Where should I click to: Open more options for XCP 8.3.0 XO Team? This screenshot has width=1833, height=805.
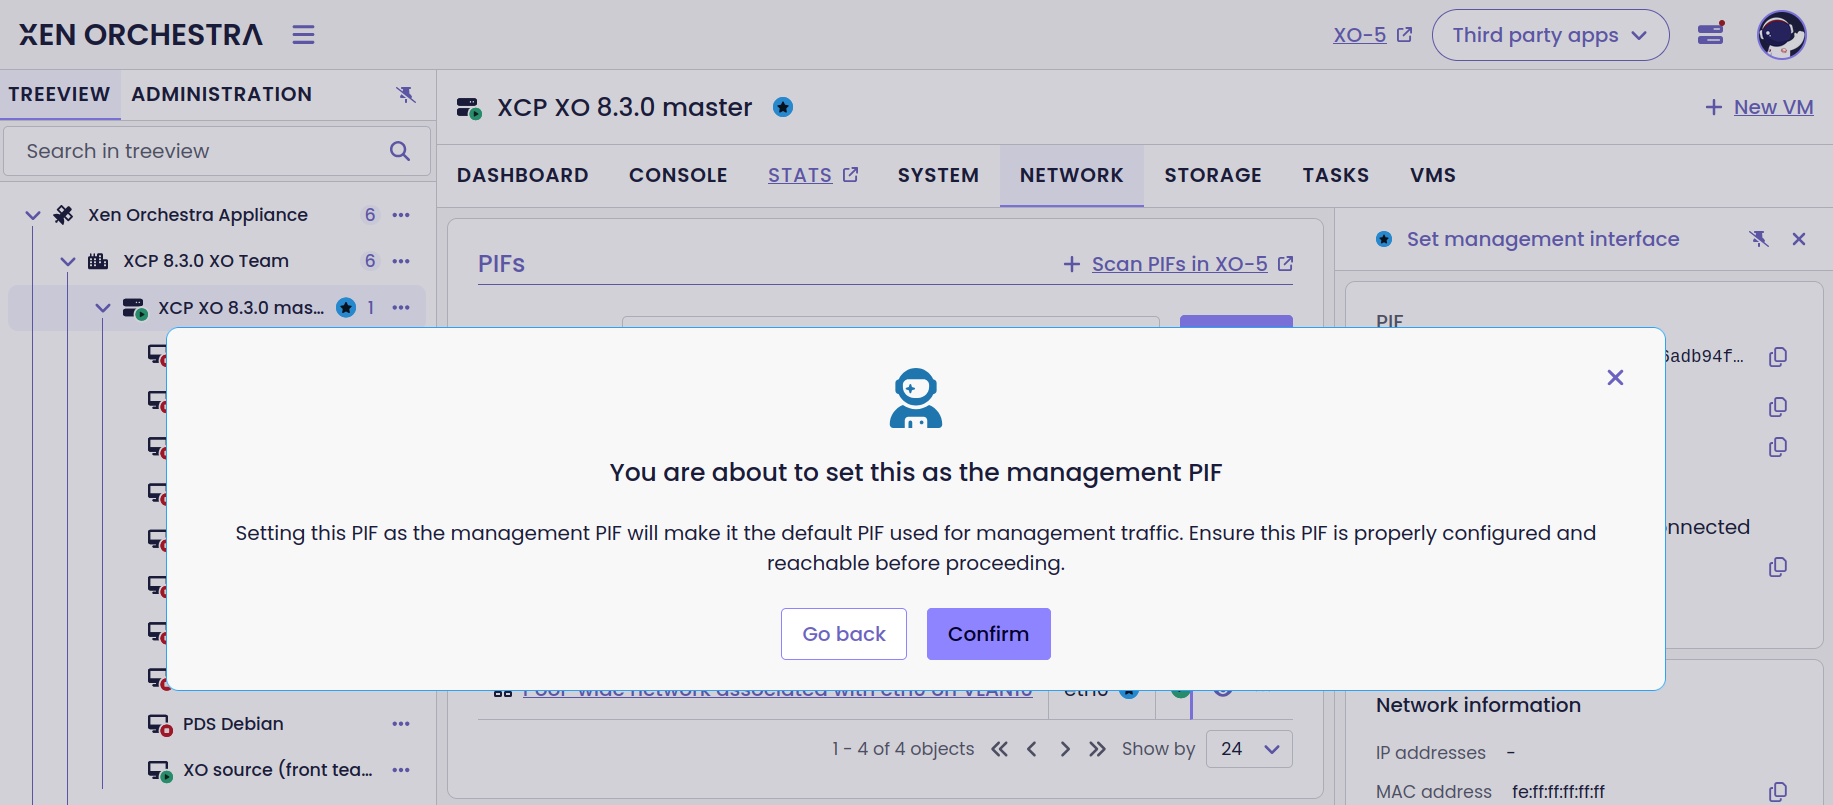(401, 261)
